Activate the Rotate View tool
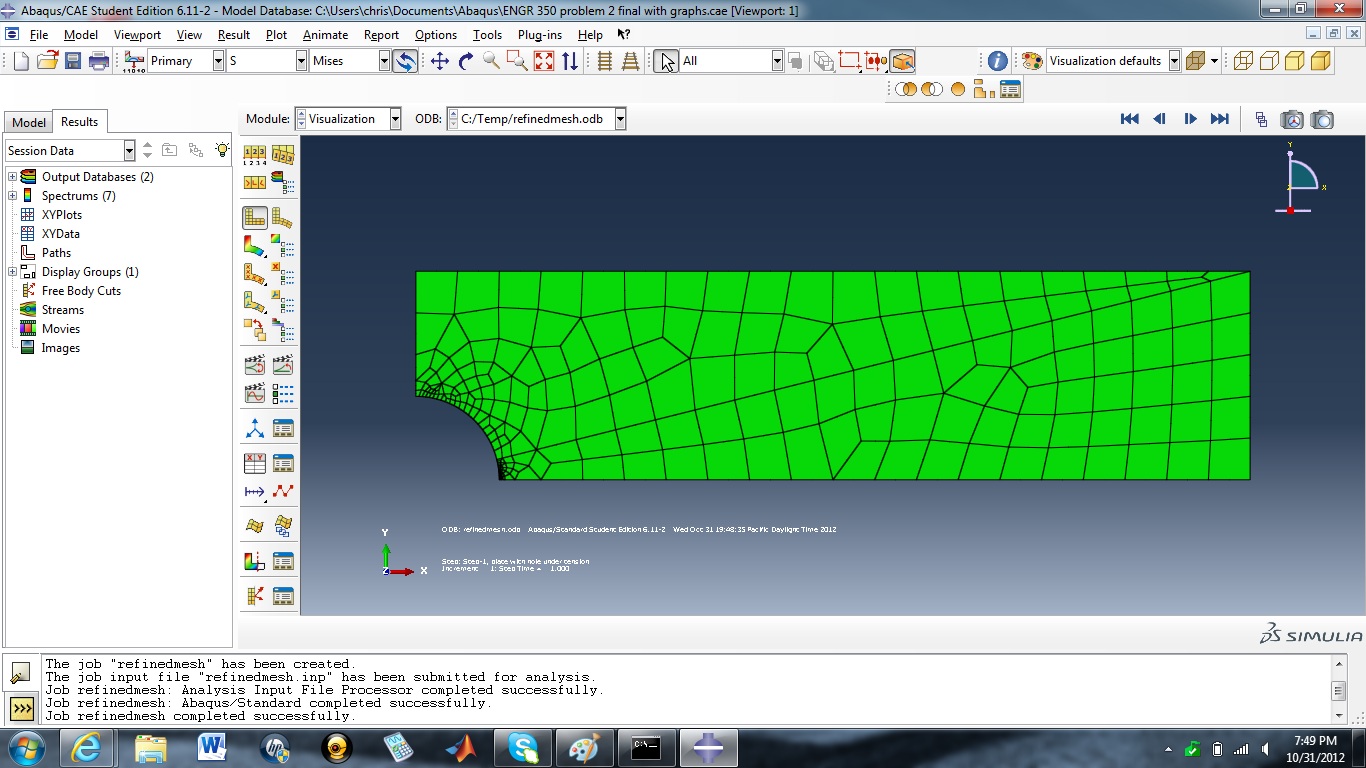Image resolution: width=1366 pixels, height=768 pixels. click(465, 61)
